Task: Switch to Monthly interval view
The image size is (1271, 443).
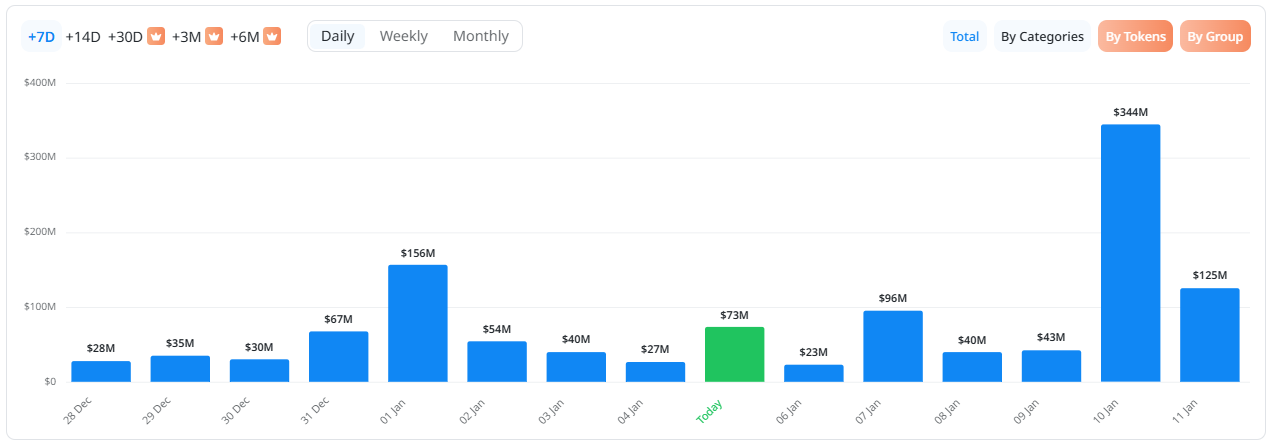Action: pos(481,36)
